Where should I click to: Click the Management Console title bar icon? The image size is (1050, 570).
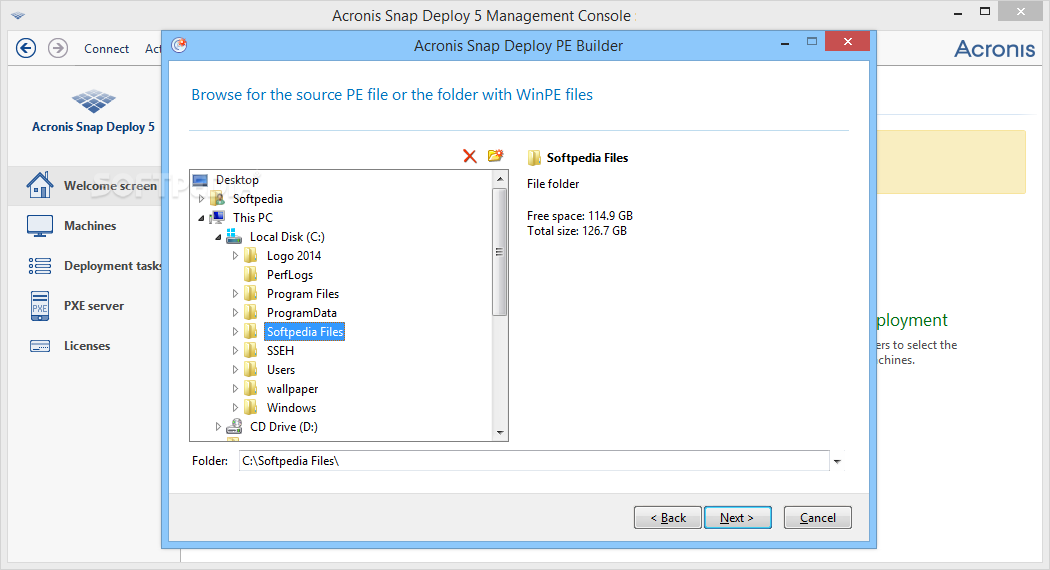[x=18, y=15]
